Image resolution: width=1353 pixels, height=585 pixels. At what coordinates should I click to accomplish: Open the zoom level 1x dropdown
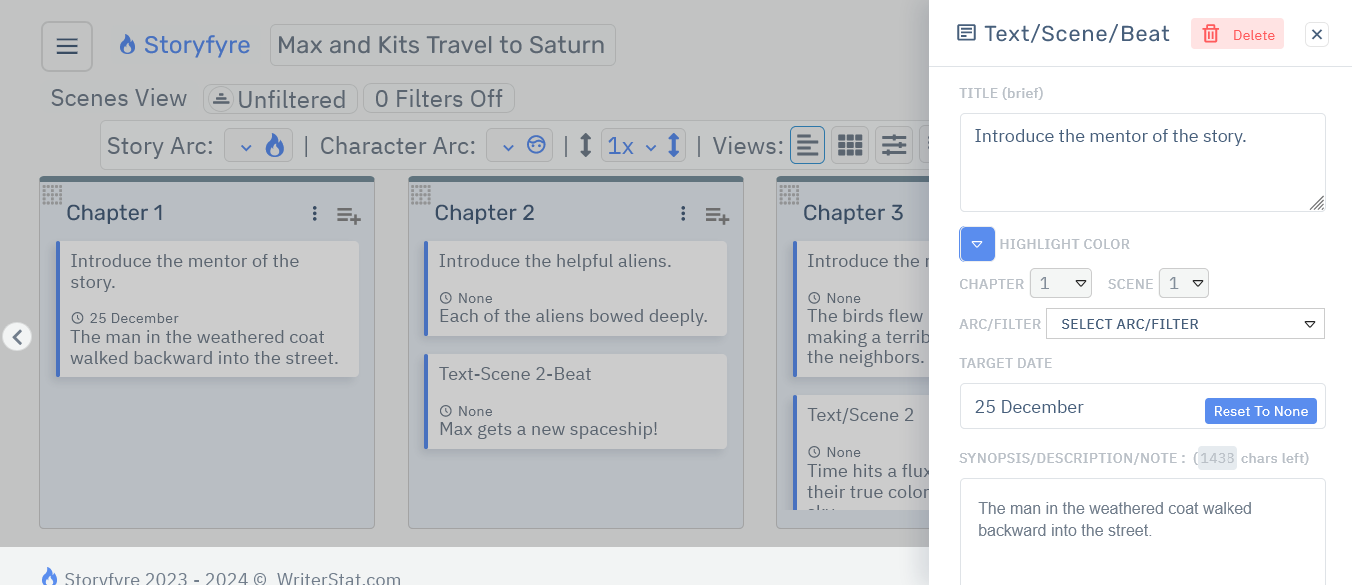(628, 144)
